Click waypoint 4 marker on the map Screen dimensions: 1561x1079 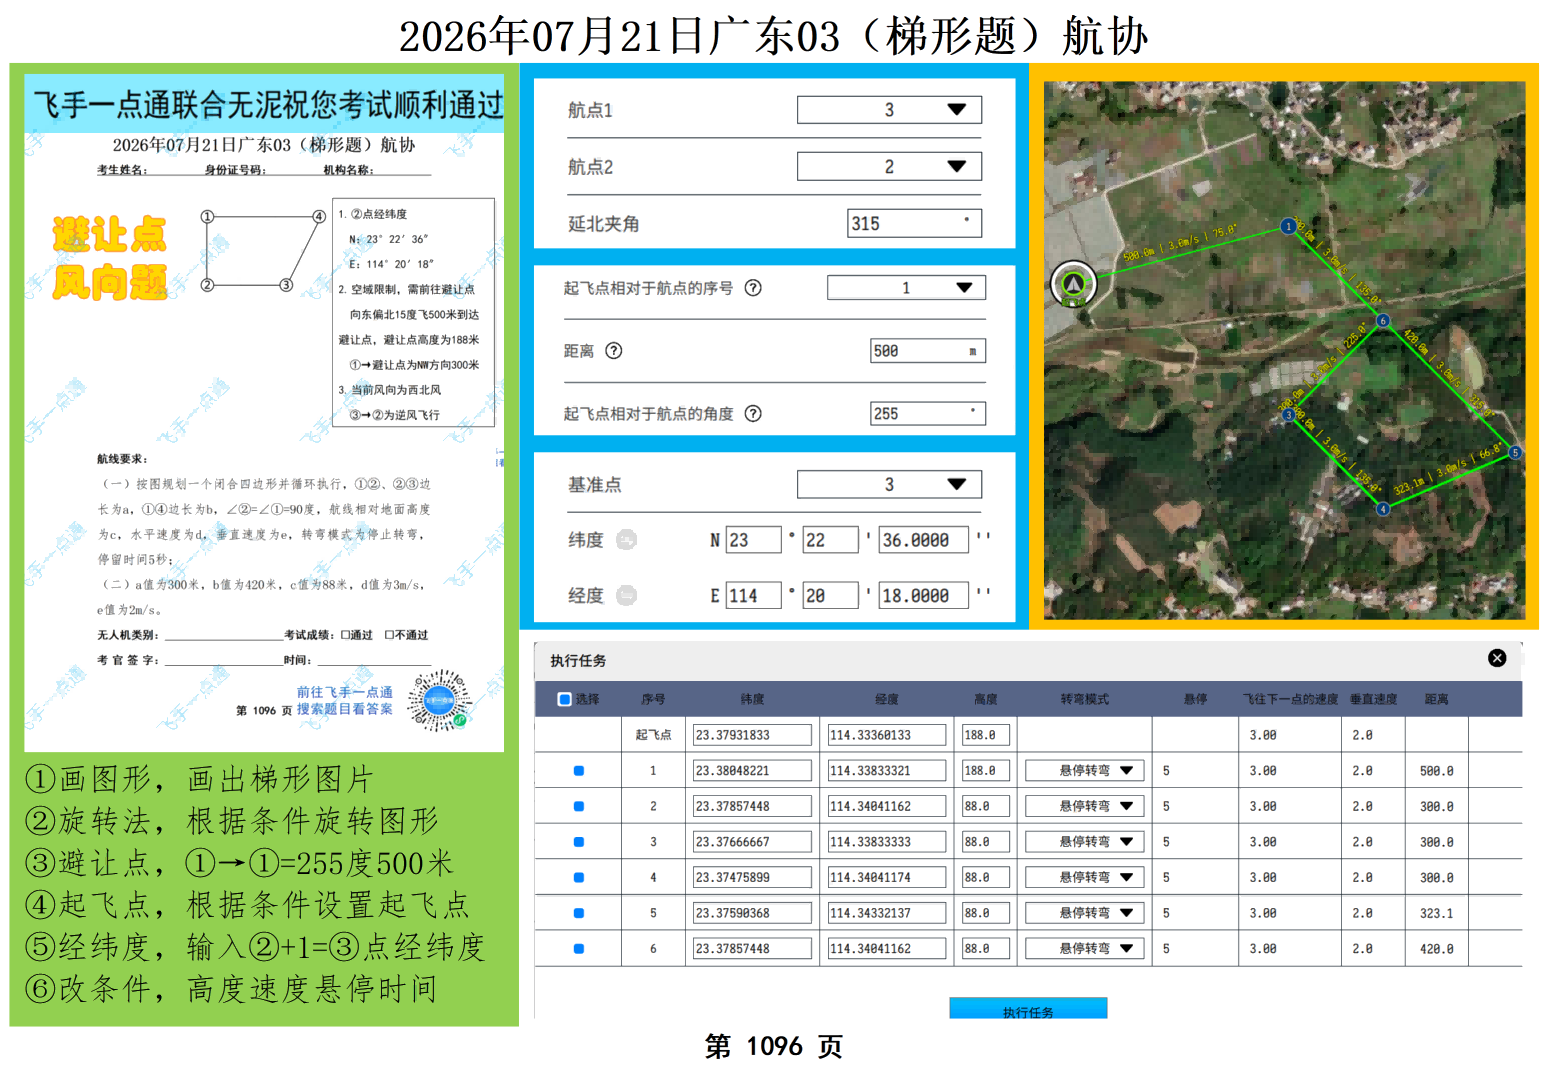click(x=1382, y=509)
